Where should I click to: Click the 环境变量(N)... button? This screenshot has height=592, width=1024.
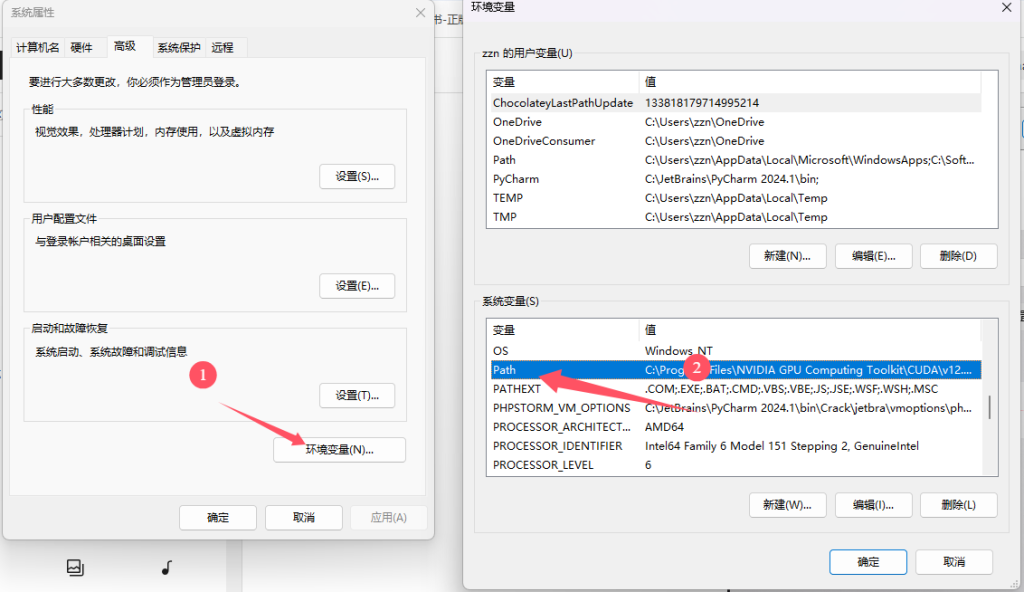coord(339,450)
